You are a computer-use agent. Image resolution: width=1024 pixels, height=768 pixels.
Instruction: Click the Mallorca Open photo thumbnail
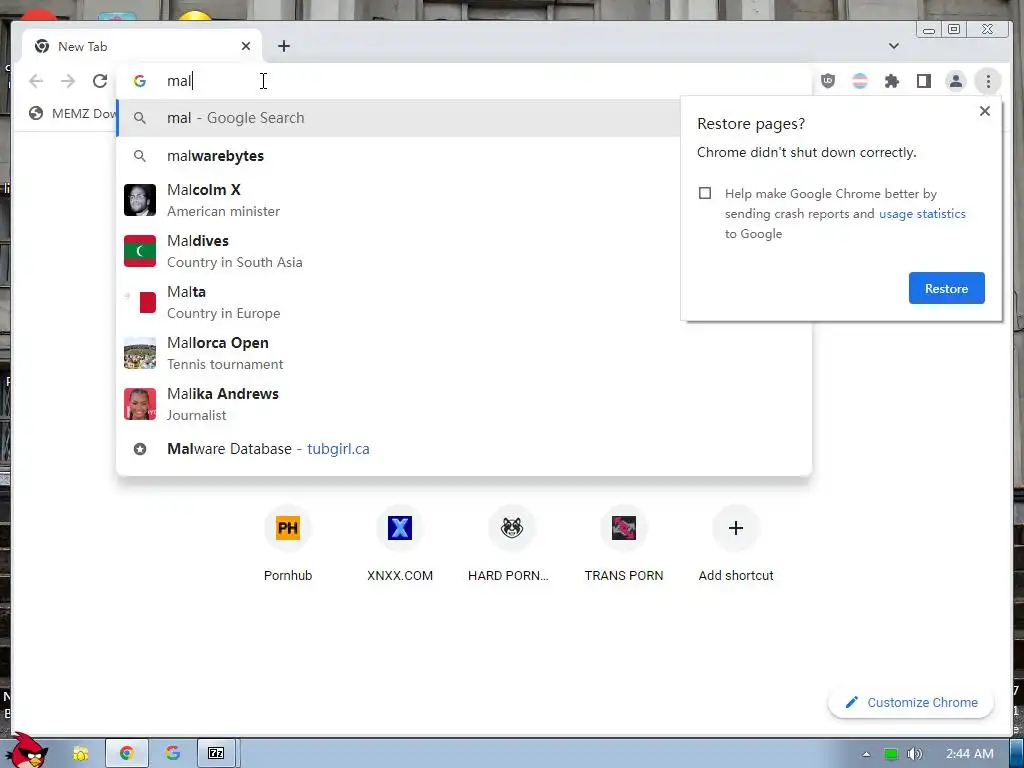pyautogui.click(x=140, y=353)
